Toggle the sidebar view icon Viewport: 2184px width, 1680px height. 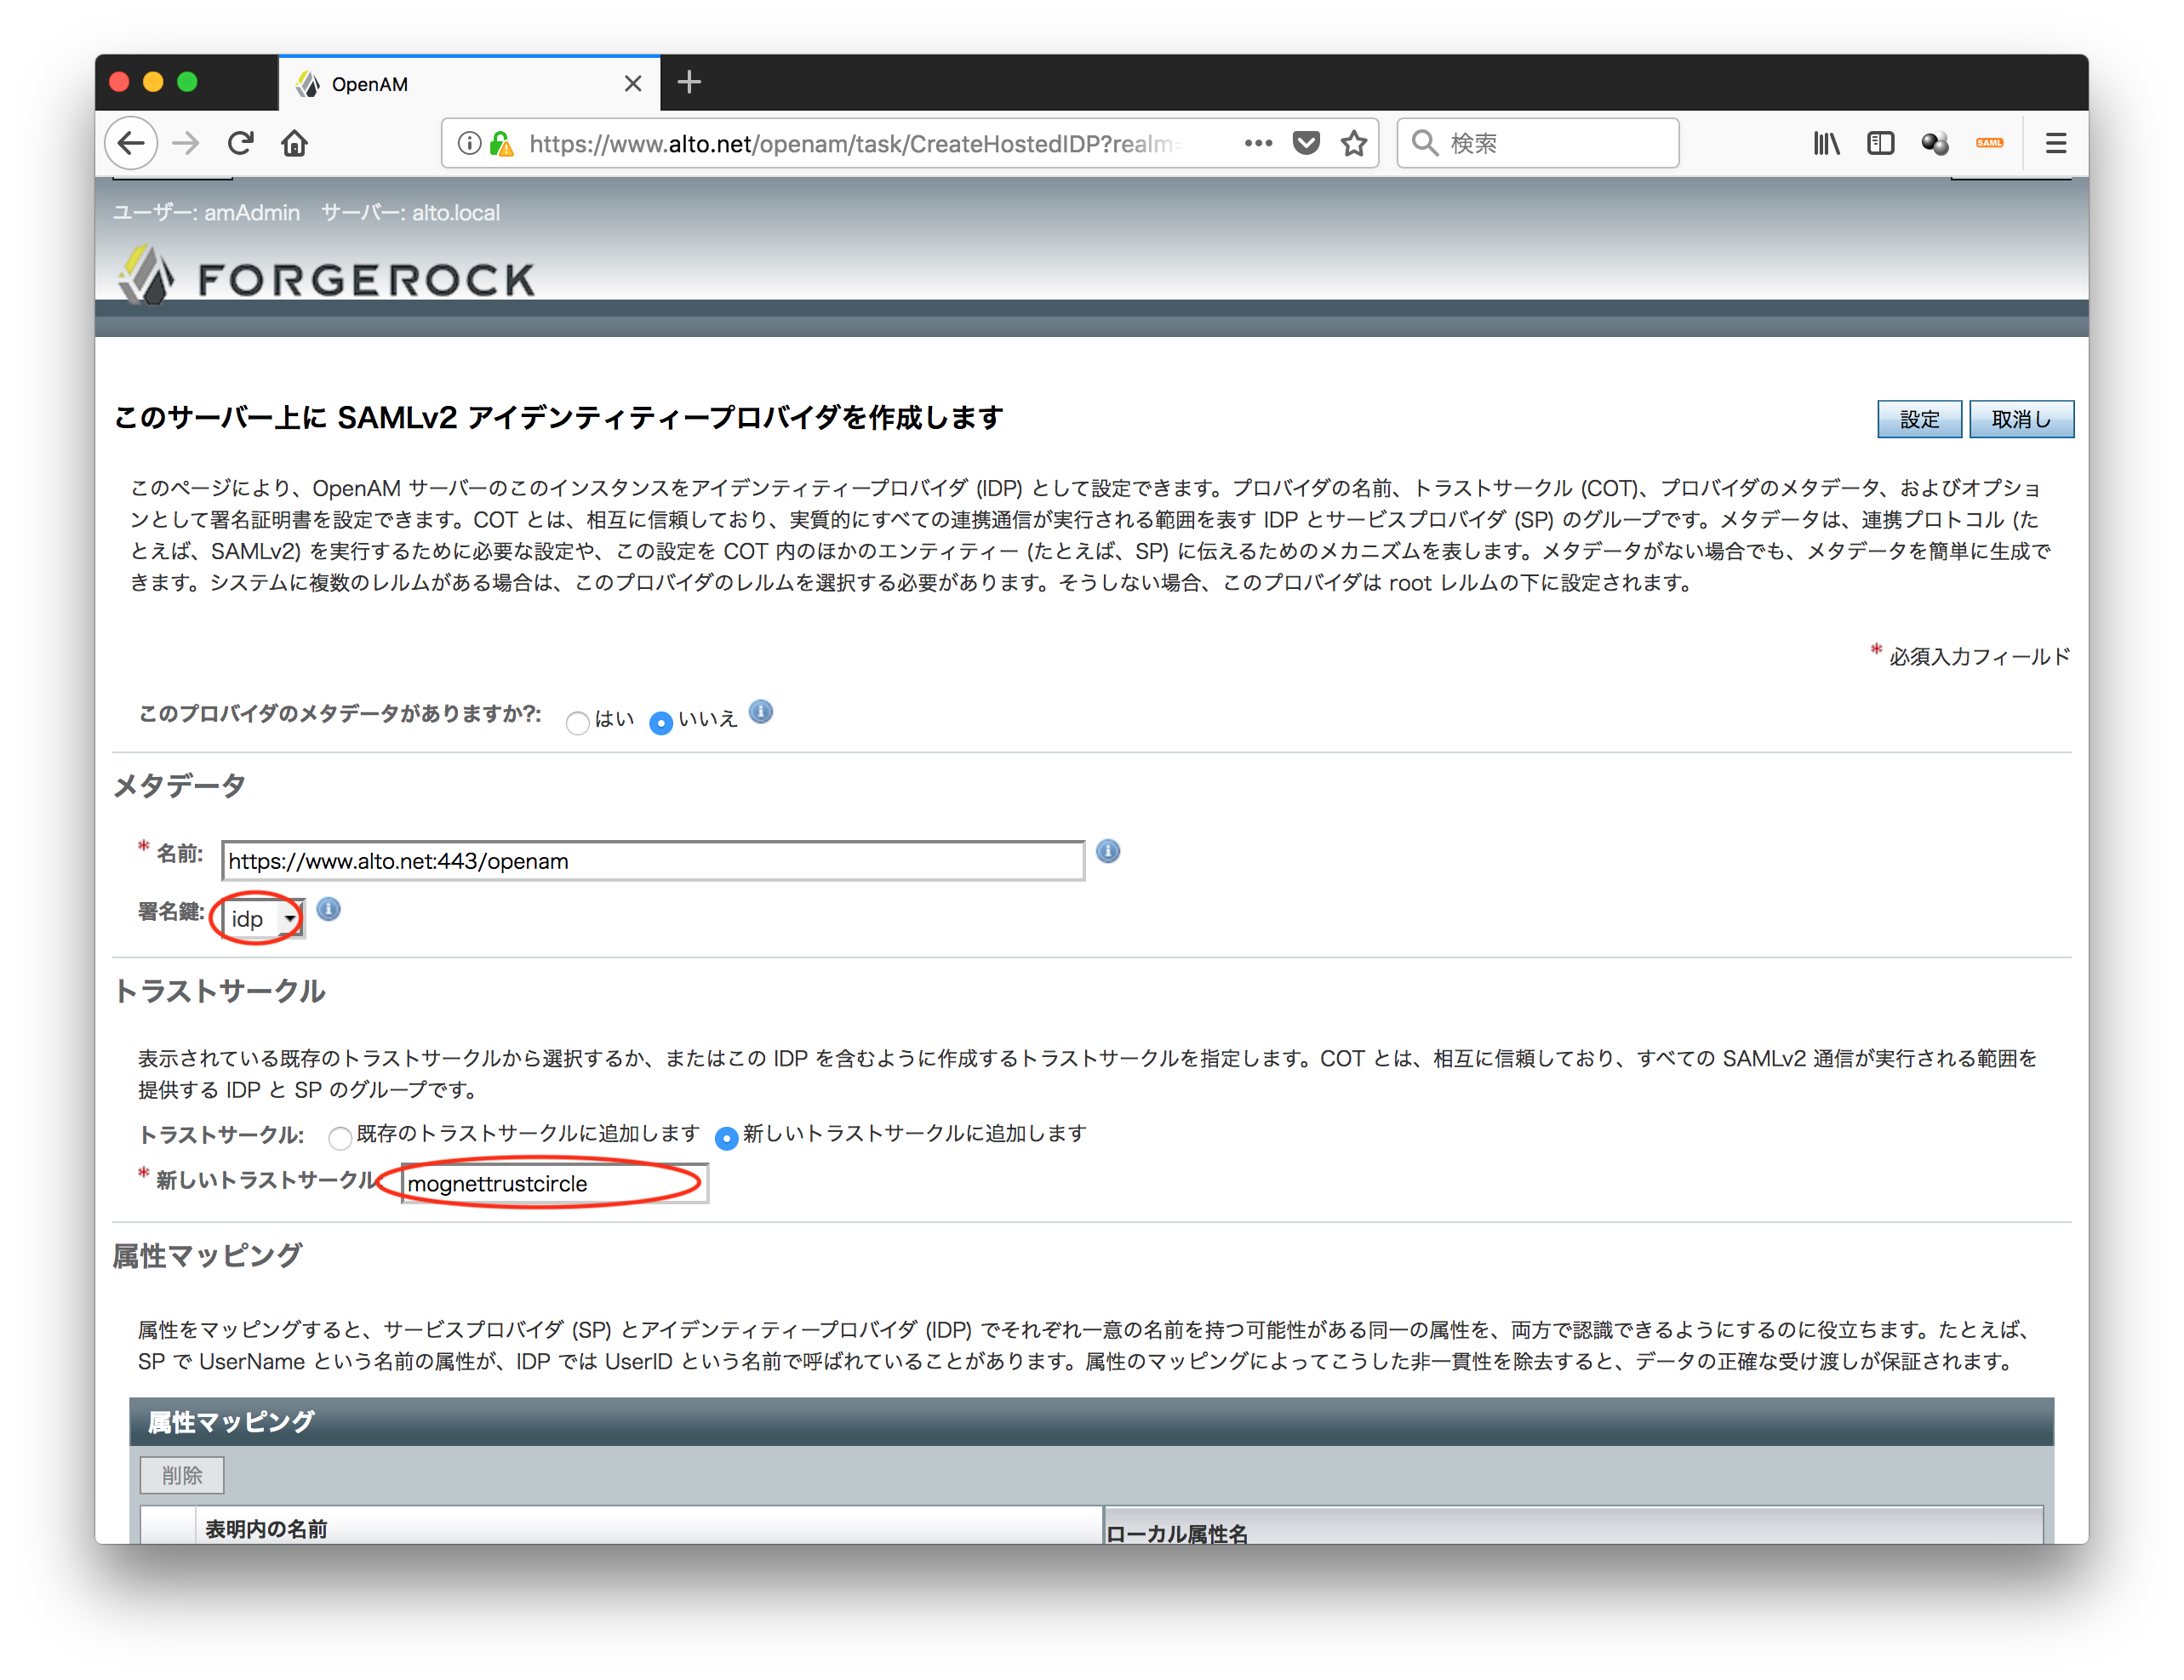(x=1880, y=143)
